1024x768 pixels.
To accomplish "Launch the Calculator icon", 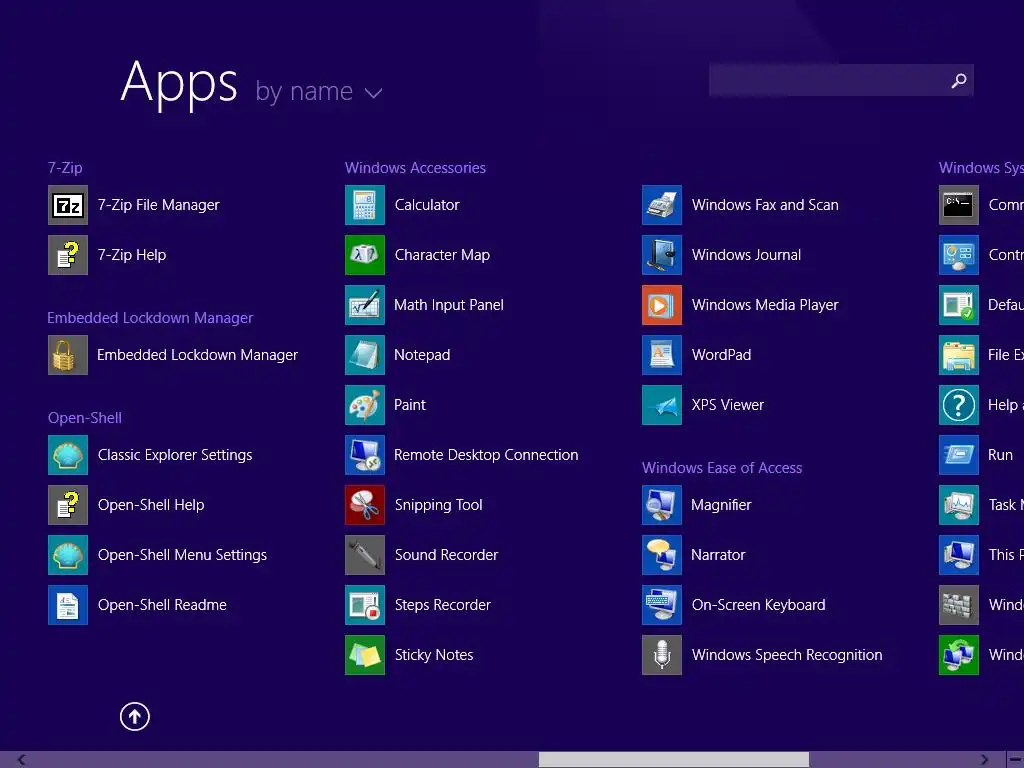I will pyautogui.click(x=365, y=205).
